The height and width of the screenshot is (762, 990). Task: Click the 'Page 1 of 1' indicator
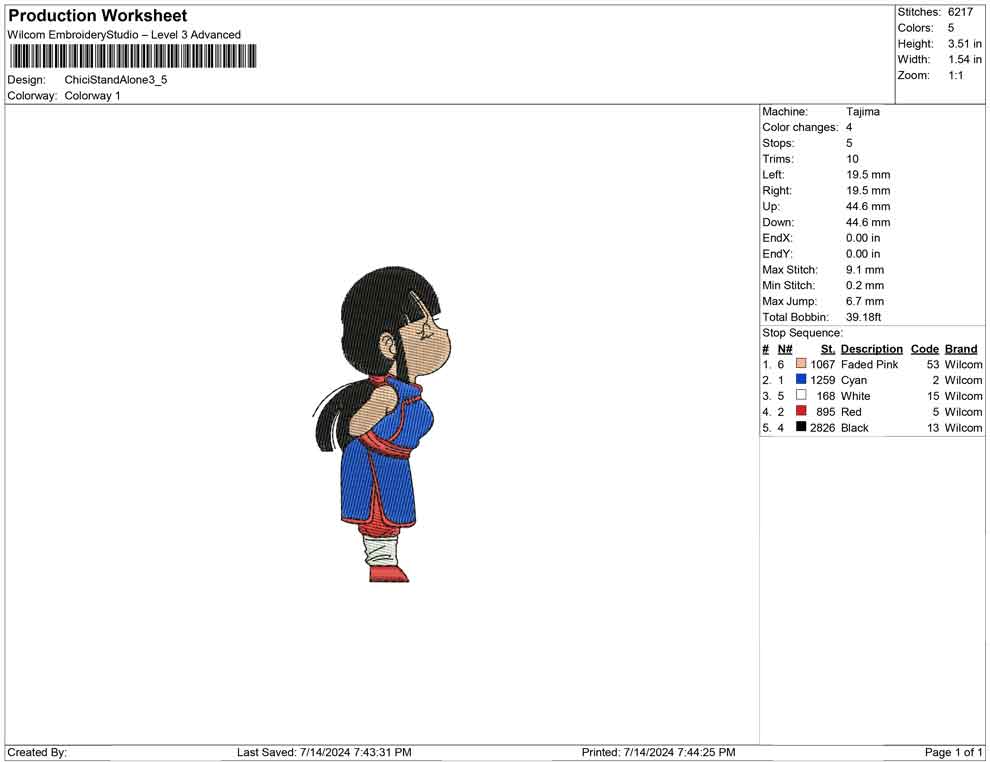coord(953,753)
